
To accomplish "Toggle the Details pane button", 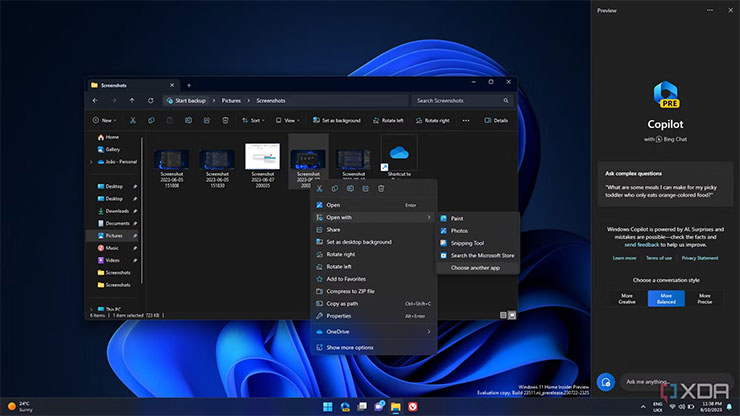I will 496,120.
